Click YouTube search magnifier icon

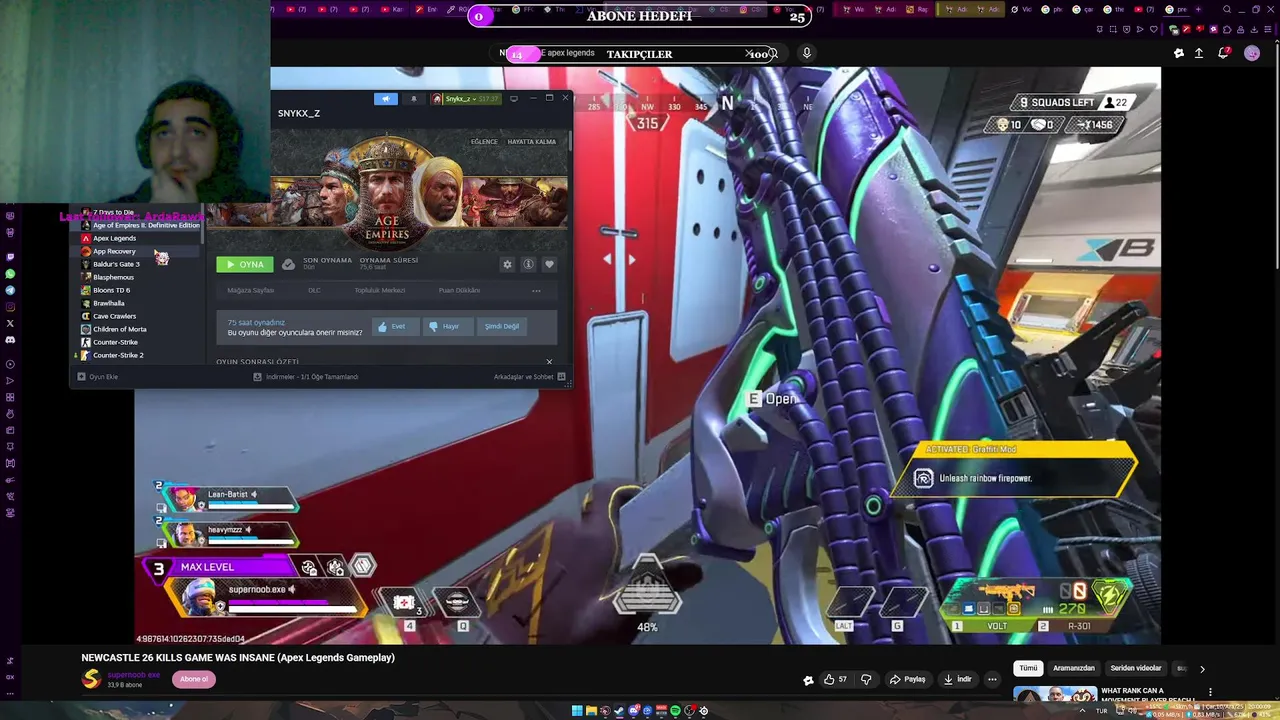pyautogui.click(x=772, y=54)
